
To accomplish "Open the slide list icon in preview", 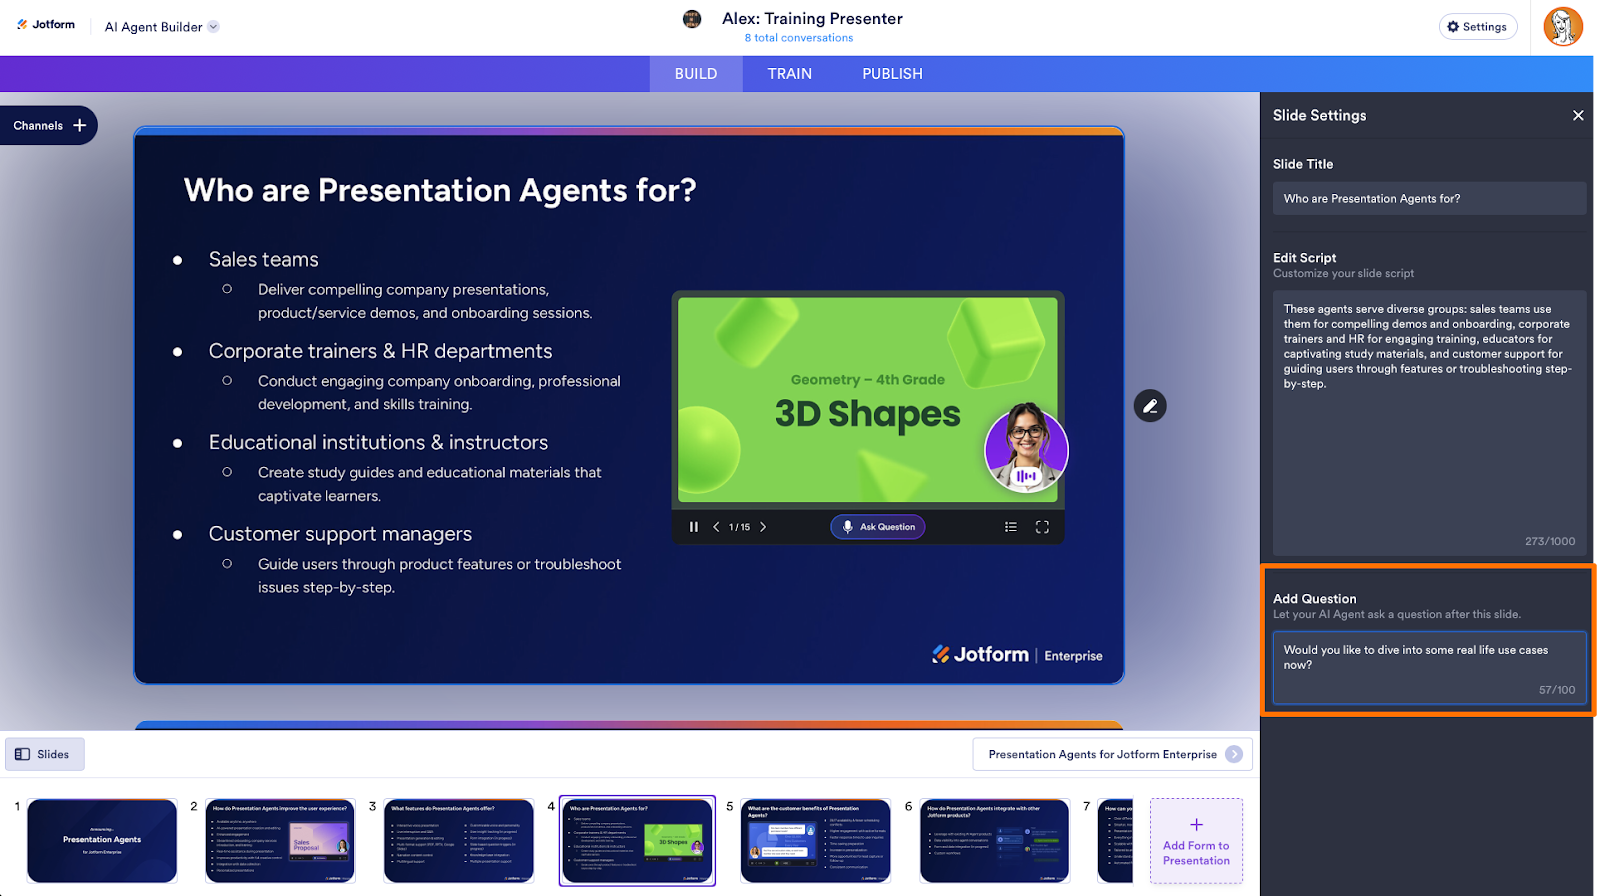I will 1011,527.
